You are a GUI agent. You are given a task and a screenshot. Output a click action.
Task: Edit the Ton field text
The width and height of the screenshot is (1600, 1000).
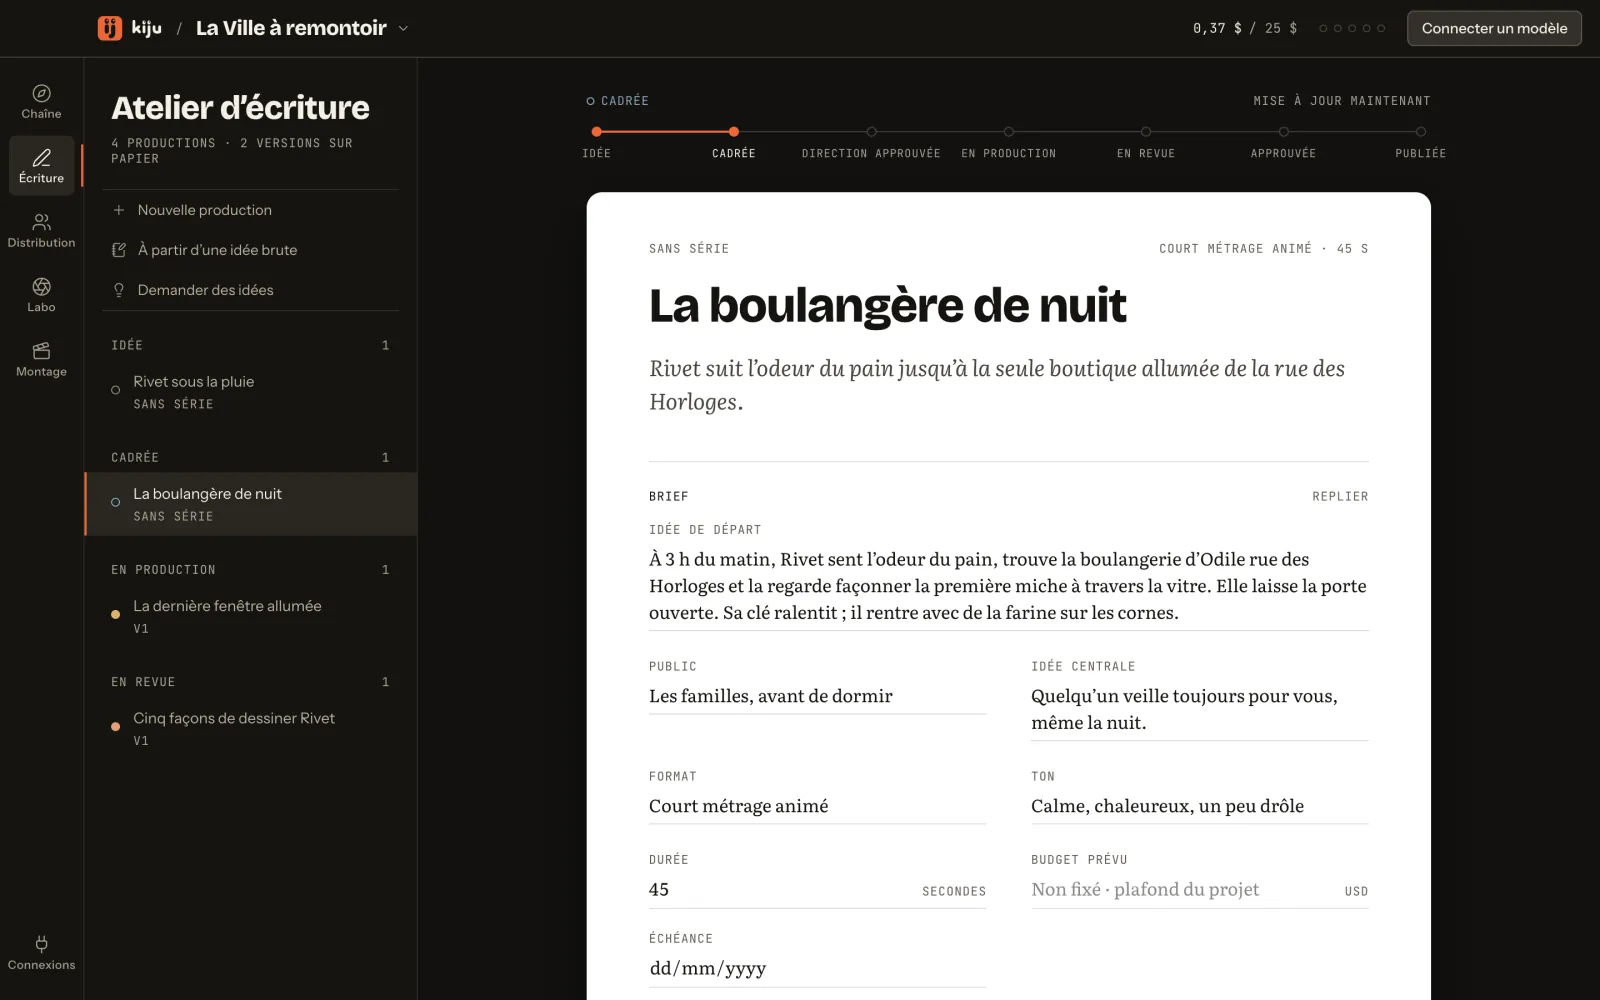pos(1199,806)
